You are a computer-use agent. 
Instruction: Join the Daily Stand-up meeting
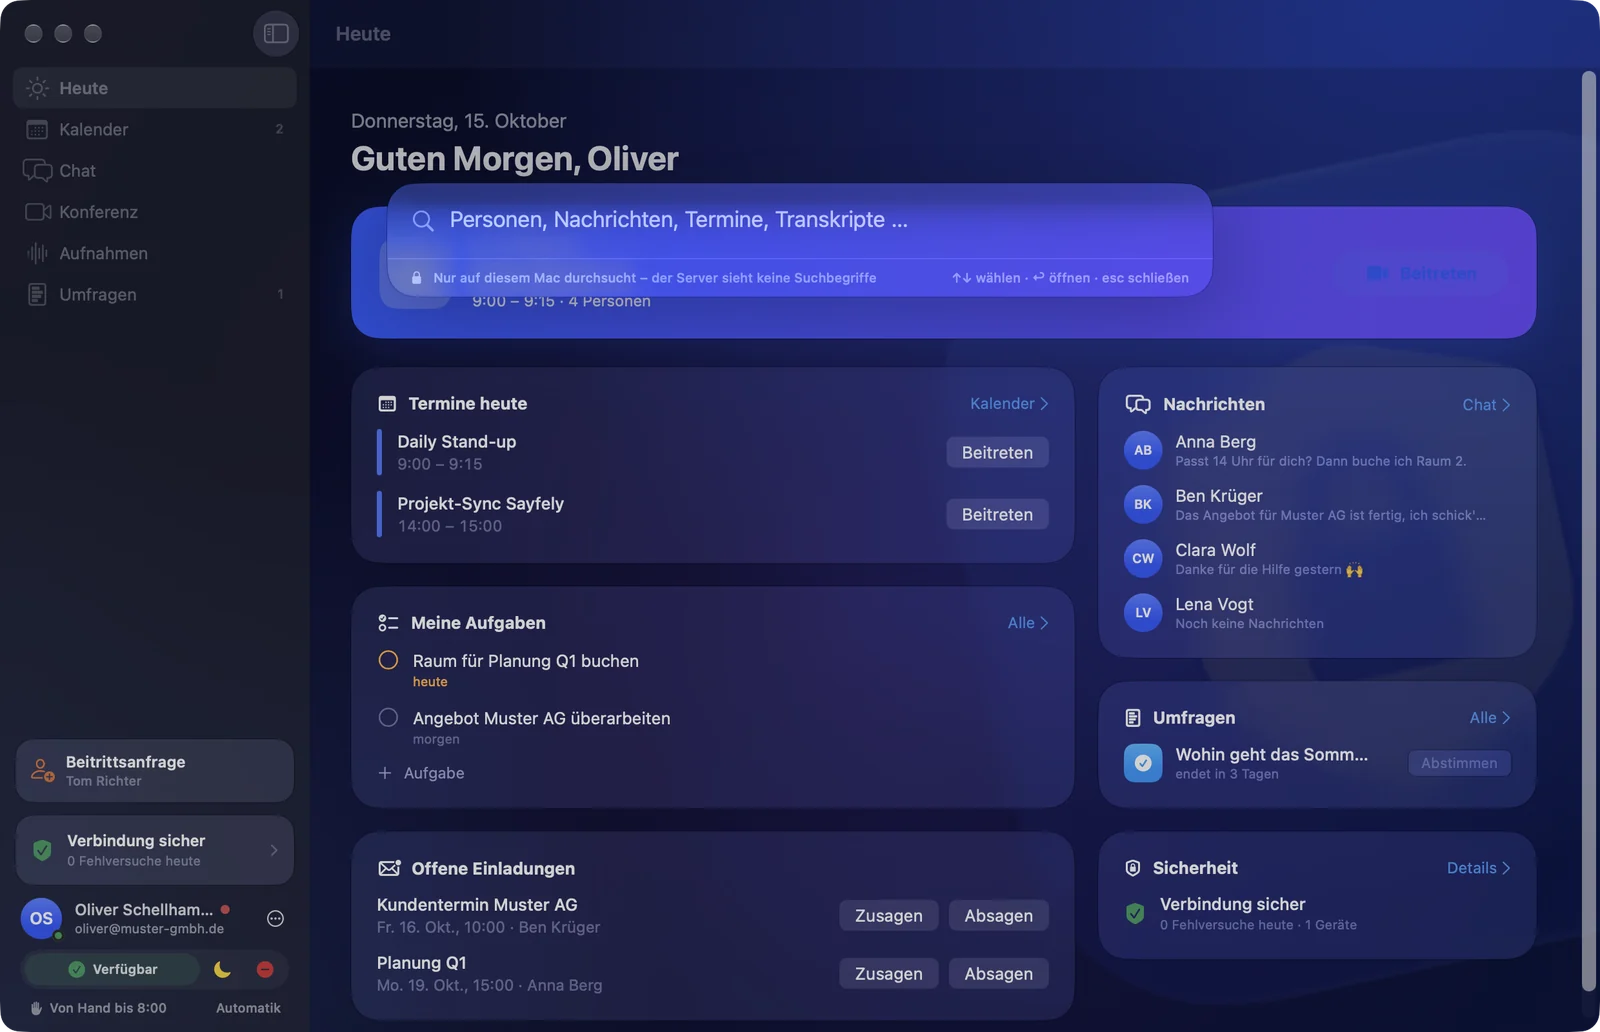[x=997, y=452]
